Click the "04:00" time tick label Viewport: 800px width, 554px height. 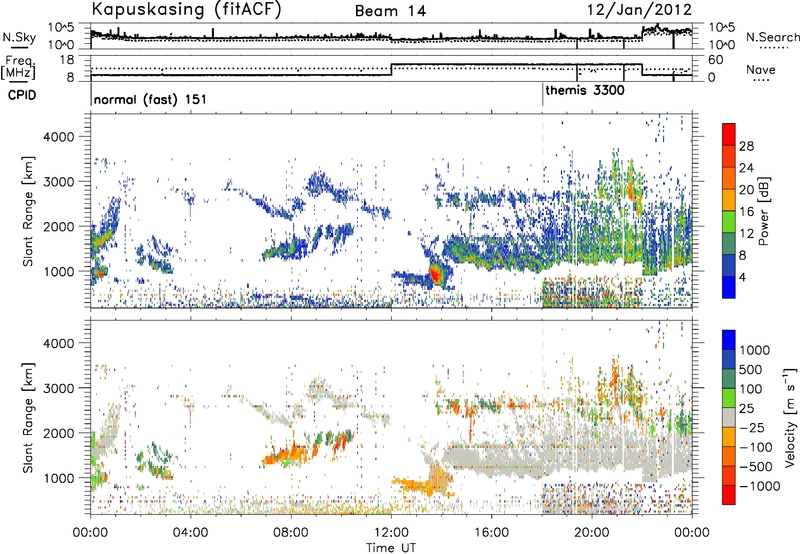(x=190, y=533)
